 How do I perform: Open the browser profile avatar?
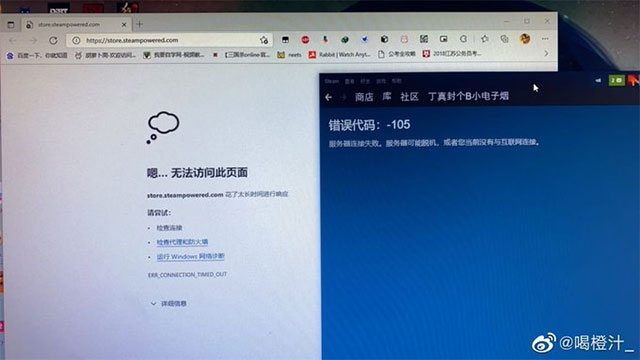[x=525, y=39]
